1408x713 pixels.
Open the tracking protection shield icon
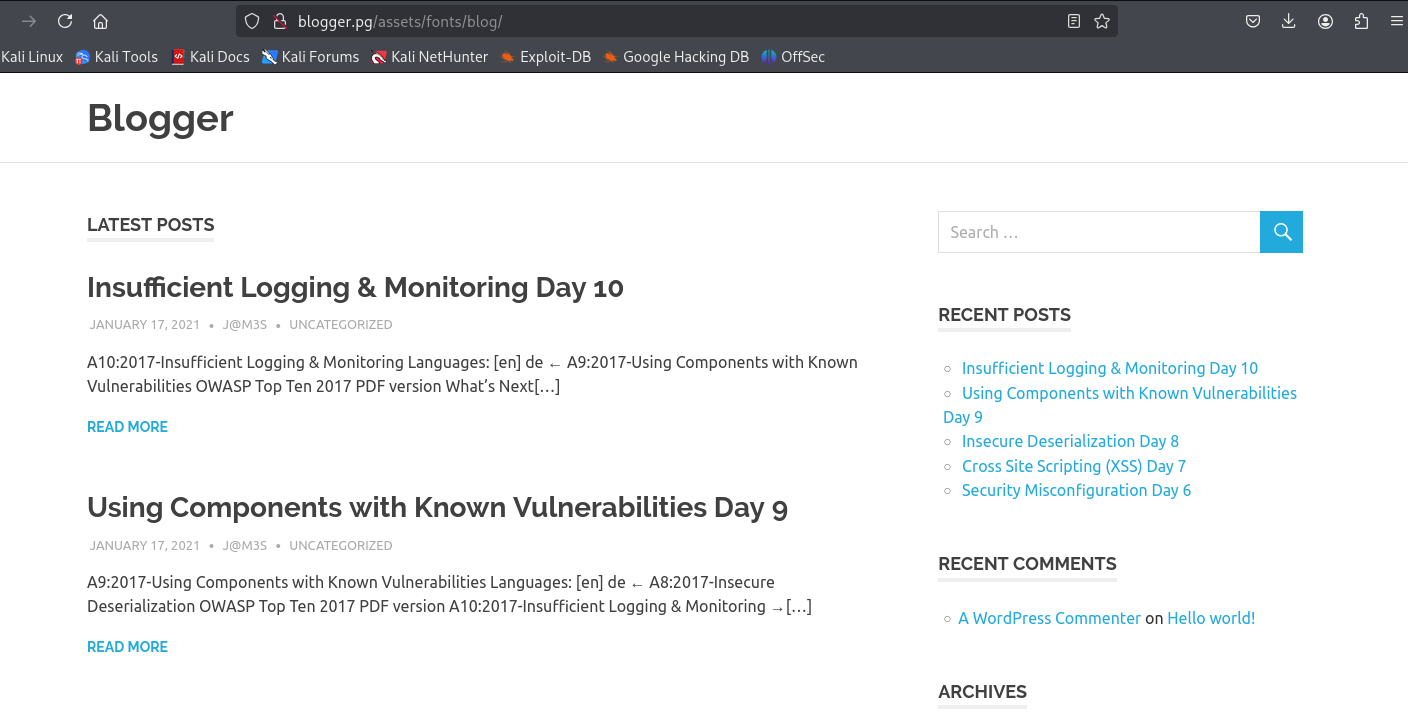252,21
